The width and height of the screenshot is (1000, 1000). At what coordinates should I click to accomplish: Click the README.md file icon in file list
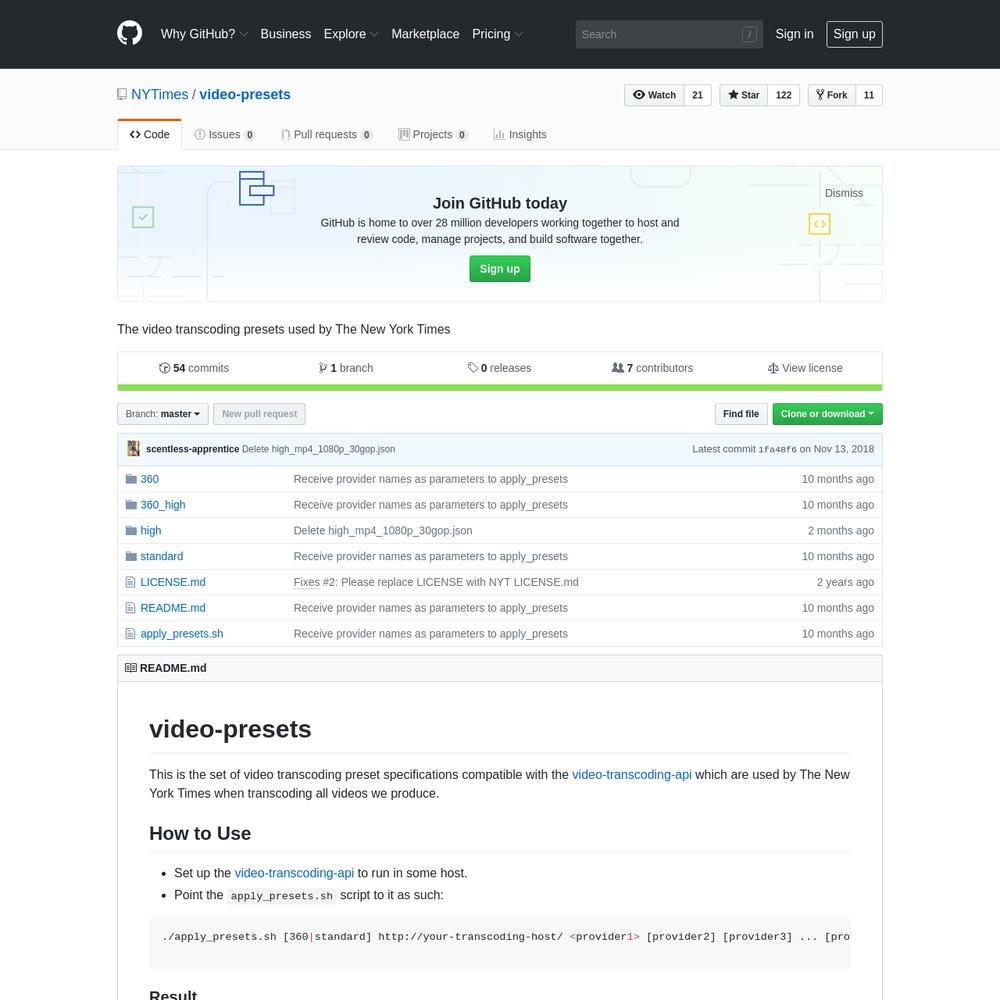point(130,608)
